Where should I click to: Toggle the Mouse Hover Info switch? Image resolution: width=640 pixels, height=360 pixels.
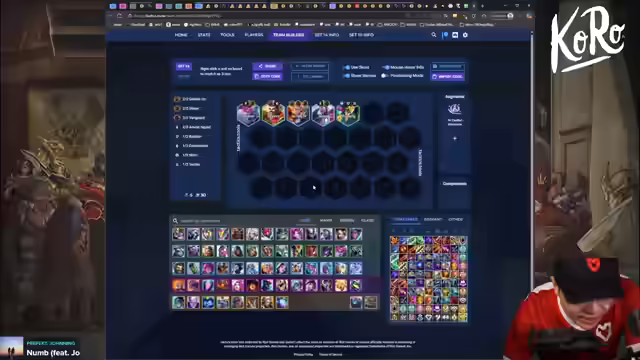click(x=386, y=67)
